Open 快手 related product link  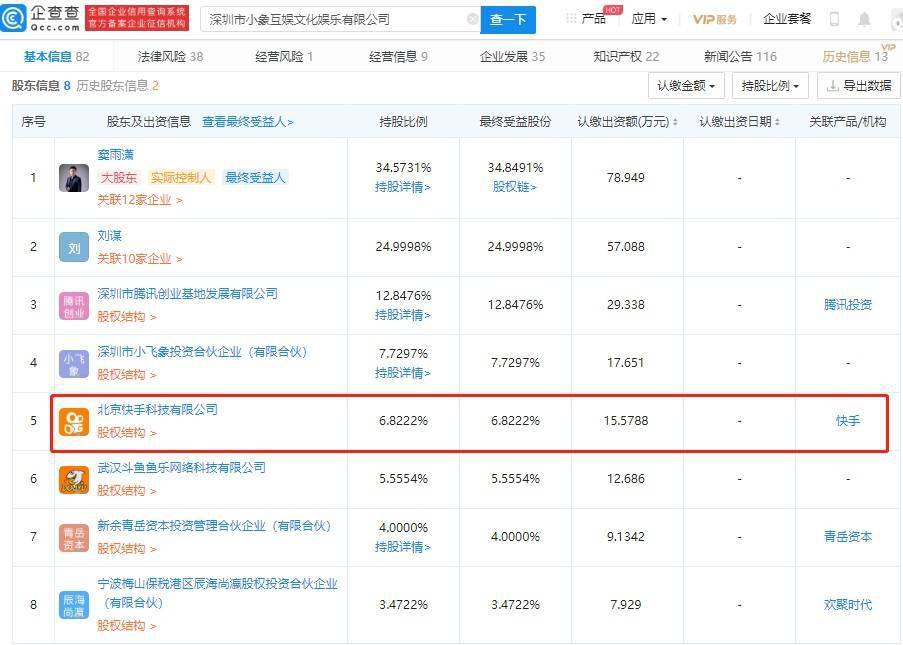[848, 421]
